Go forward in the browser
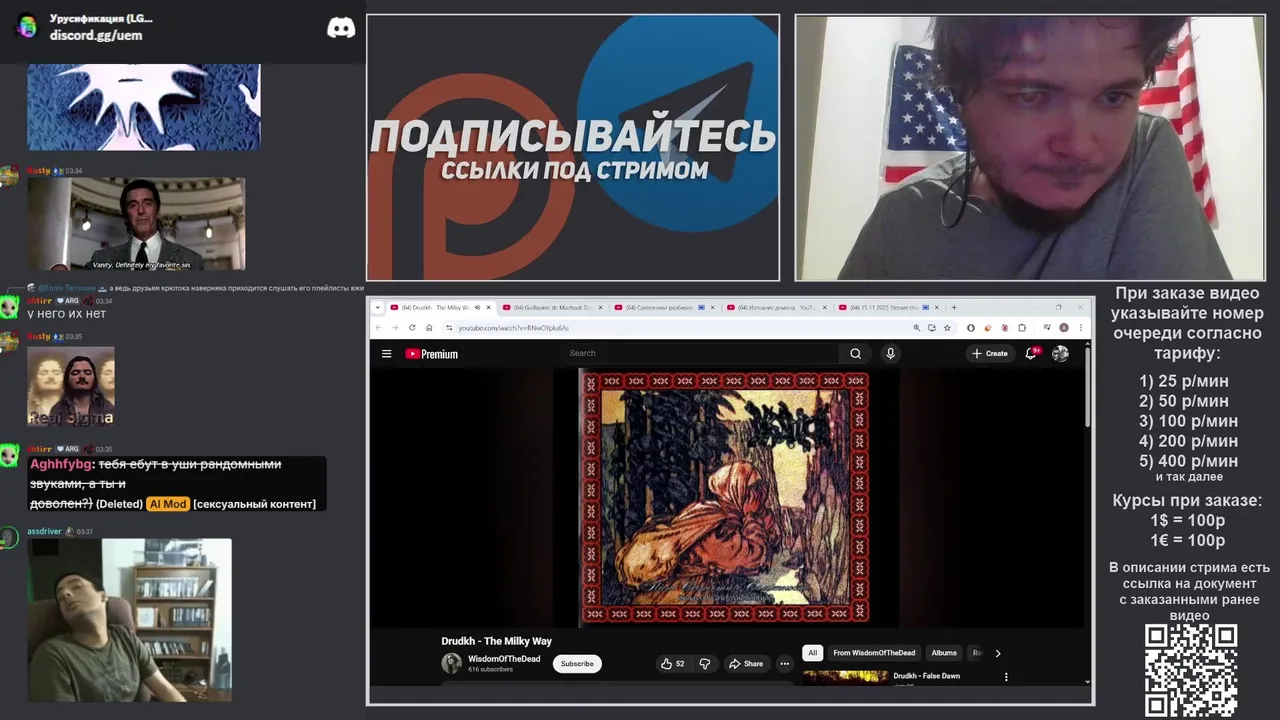The image size is (1280, 720). 394,327
